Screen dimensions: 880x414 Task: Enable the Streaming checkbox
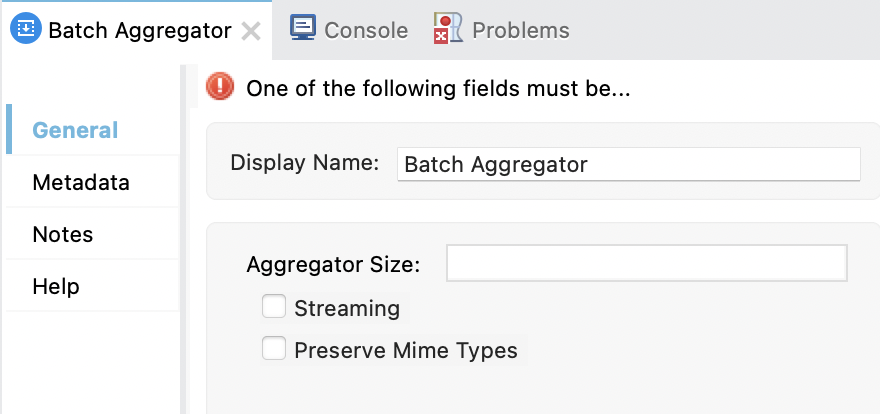(274, 307)
